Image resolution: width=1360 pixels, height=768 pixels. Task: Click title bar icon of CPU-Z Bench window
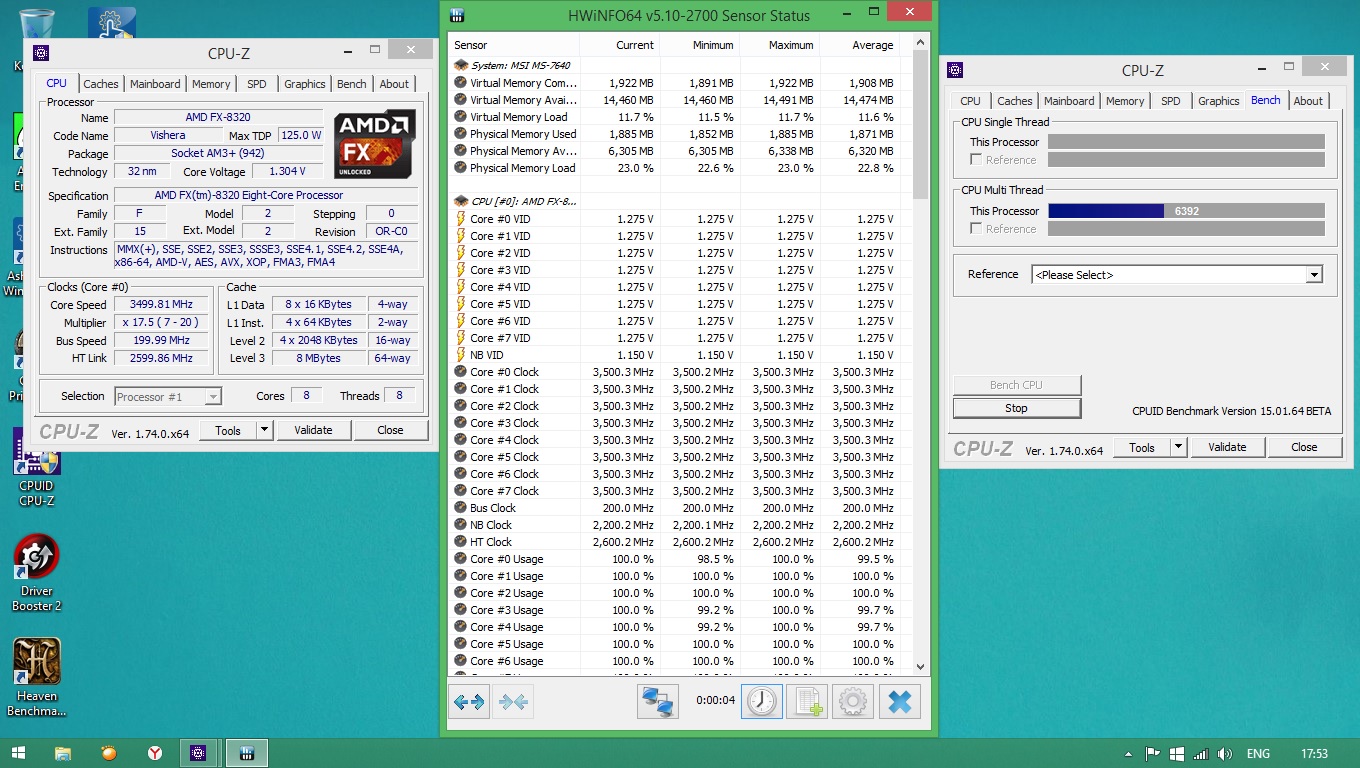click(955, 70)
